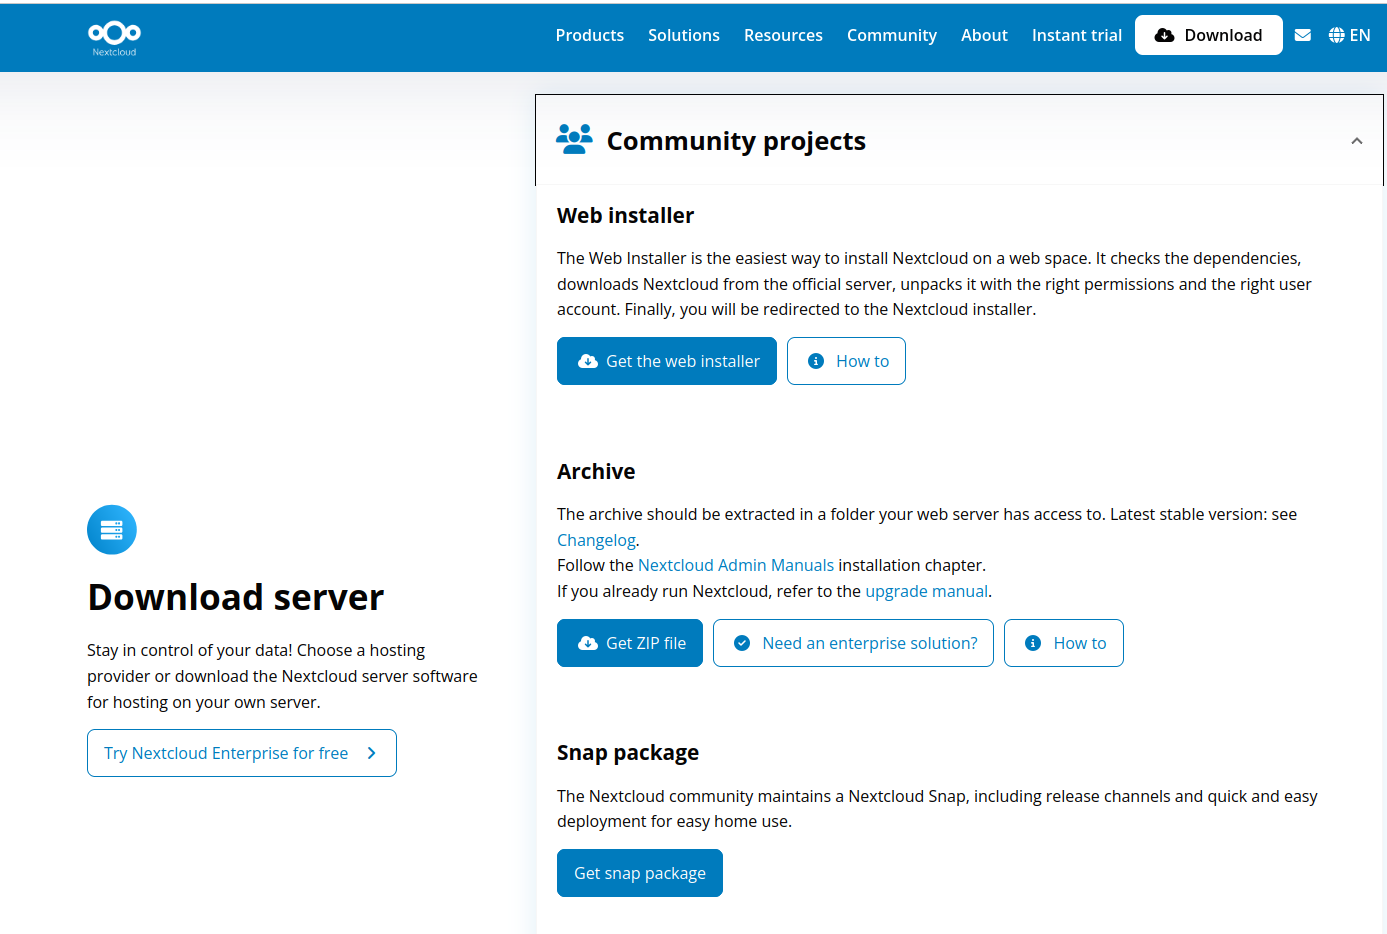Image resolution: width=1387 pixels, height=934 pixels.
Task: Open Nextcloud Admin Manuals link
Action: tap(736, 565)
